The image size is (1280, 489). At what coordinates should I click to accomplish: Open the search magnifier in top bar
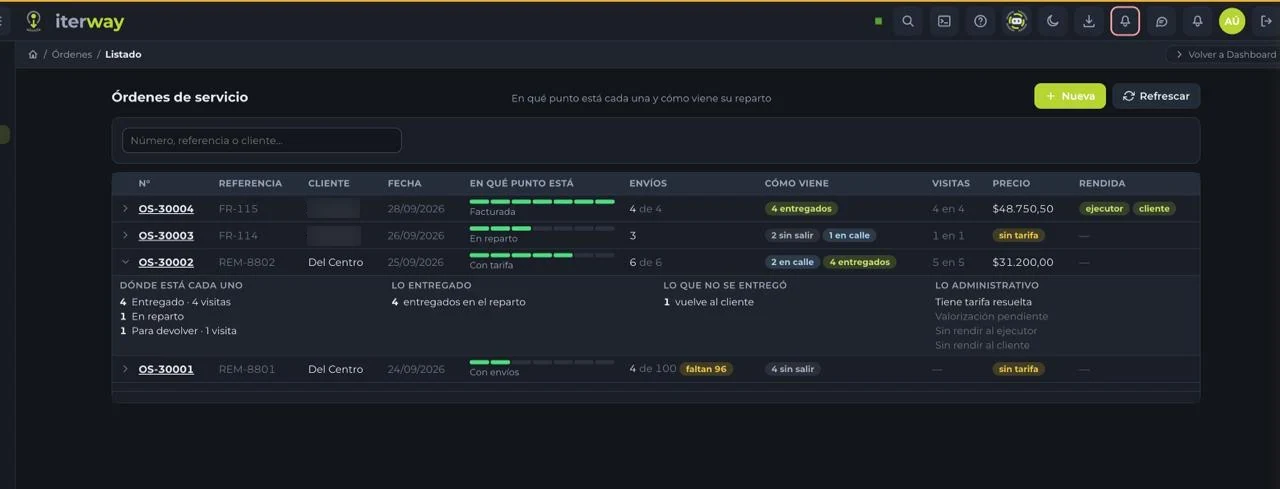[908, 21]
